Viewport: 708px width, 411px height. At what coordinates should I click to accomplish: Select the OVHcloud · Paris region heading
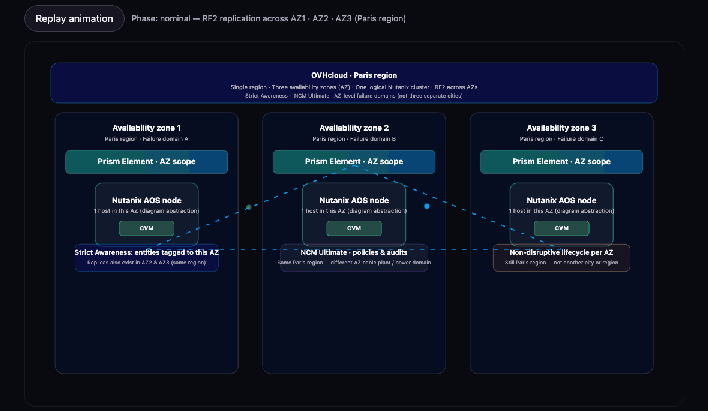354,75
